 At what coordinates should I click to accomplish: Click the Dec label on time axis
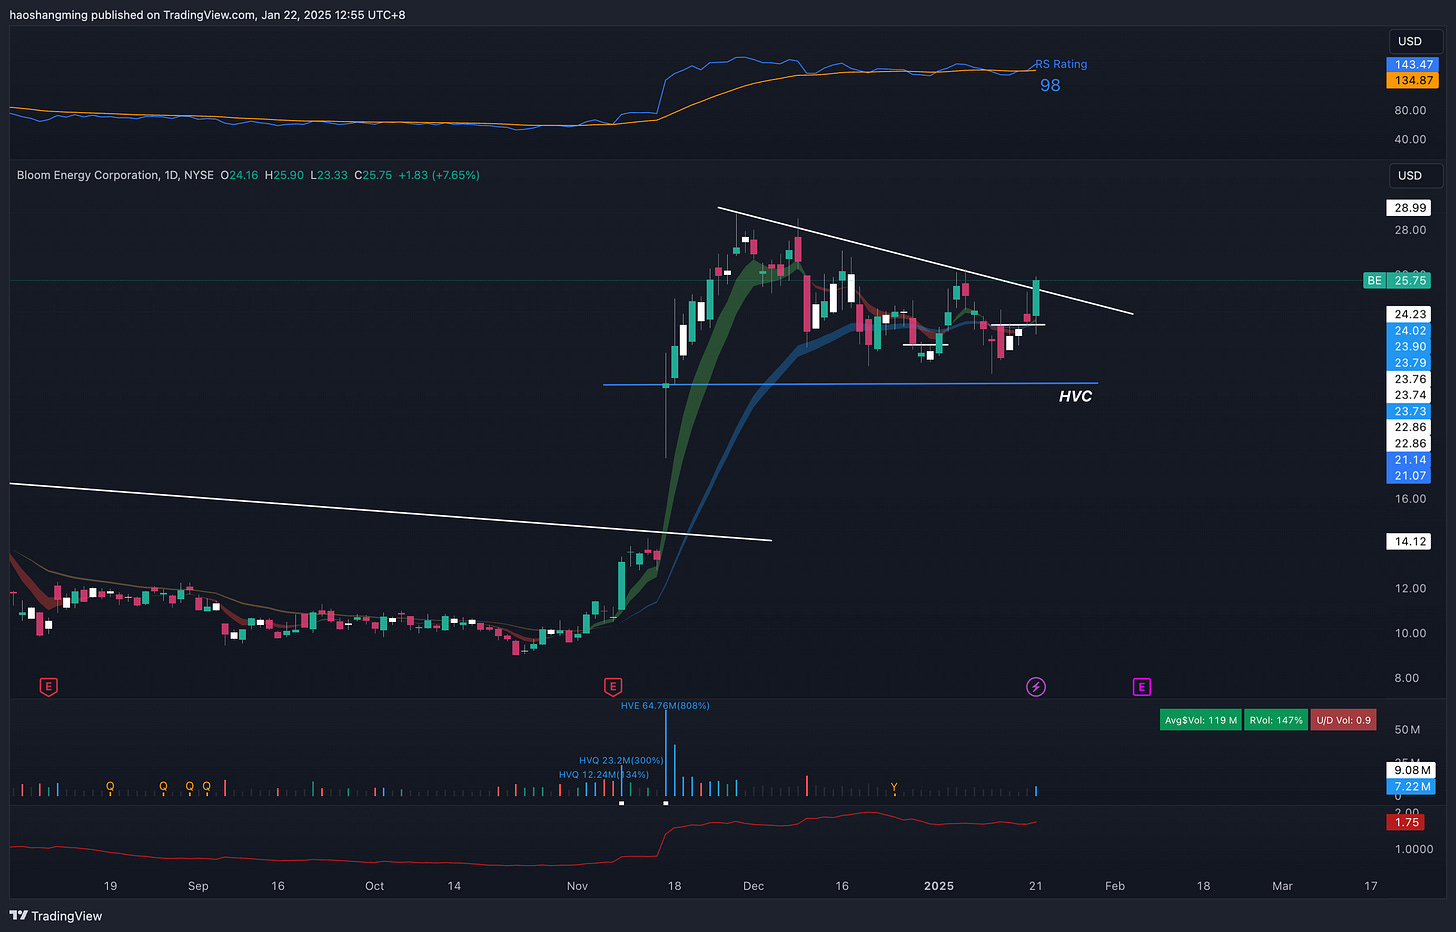click(753, 886)
